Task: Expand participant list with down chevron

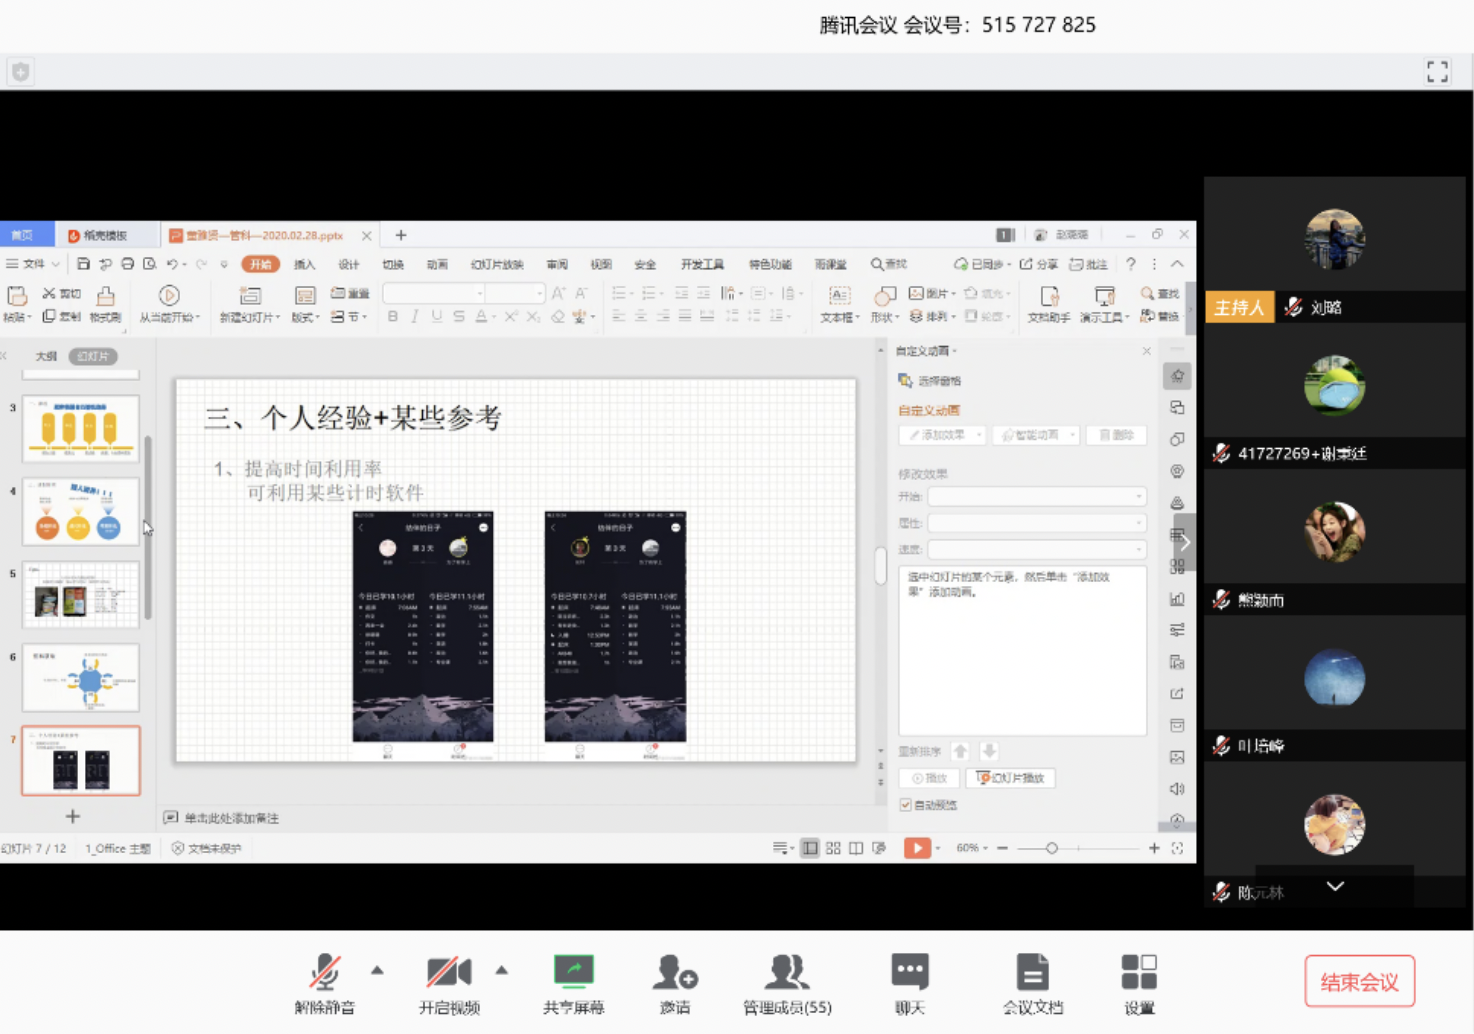Action: tap(1335, 886)
